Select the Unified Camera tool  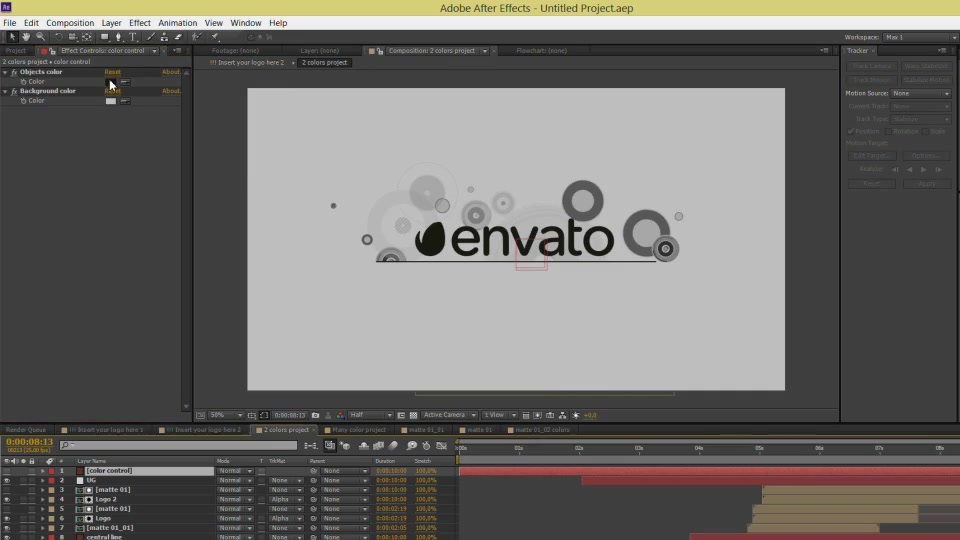72,37
